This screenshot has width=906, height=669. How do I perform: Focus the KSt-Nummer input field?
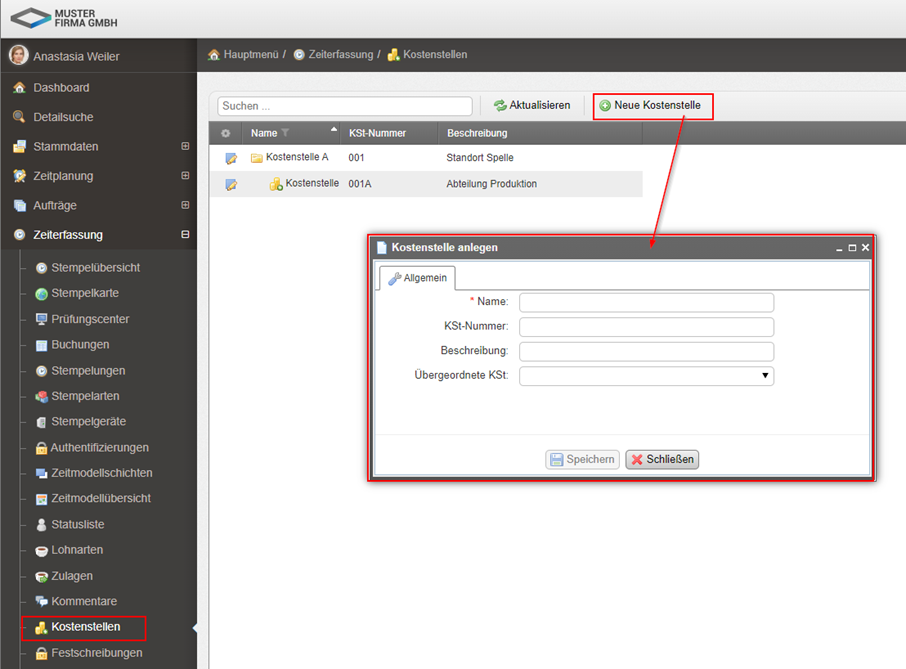tap(646, 327)
